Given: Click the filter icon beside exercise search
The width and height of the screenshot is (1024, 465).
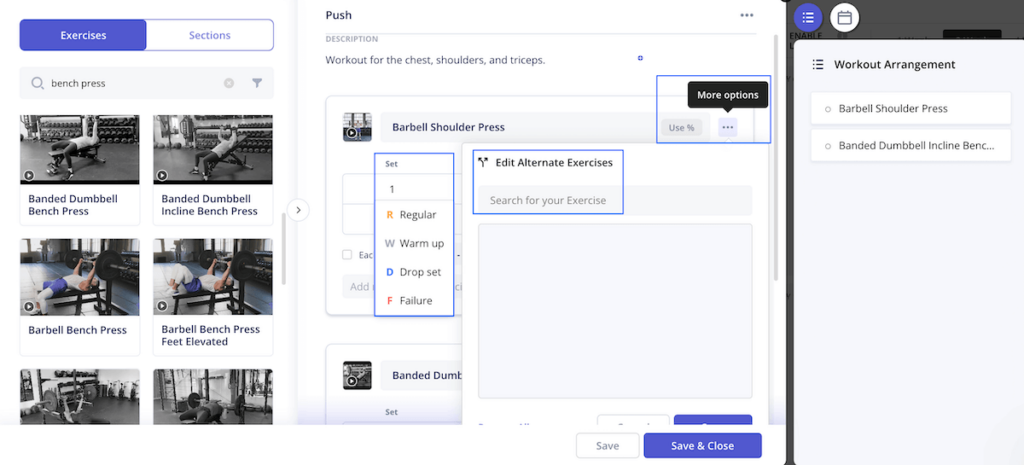Looking at the screenshot, I should pos(257,83).
